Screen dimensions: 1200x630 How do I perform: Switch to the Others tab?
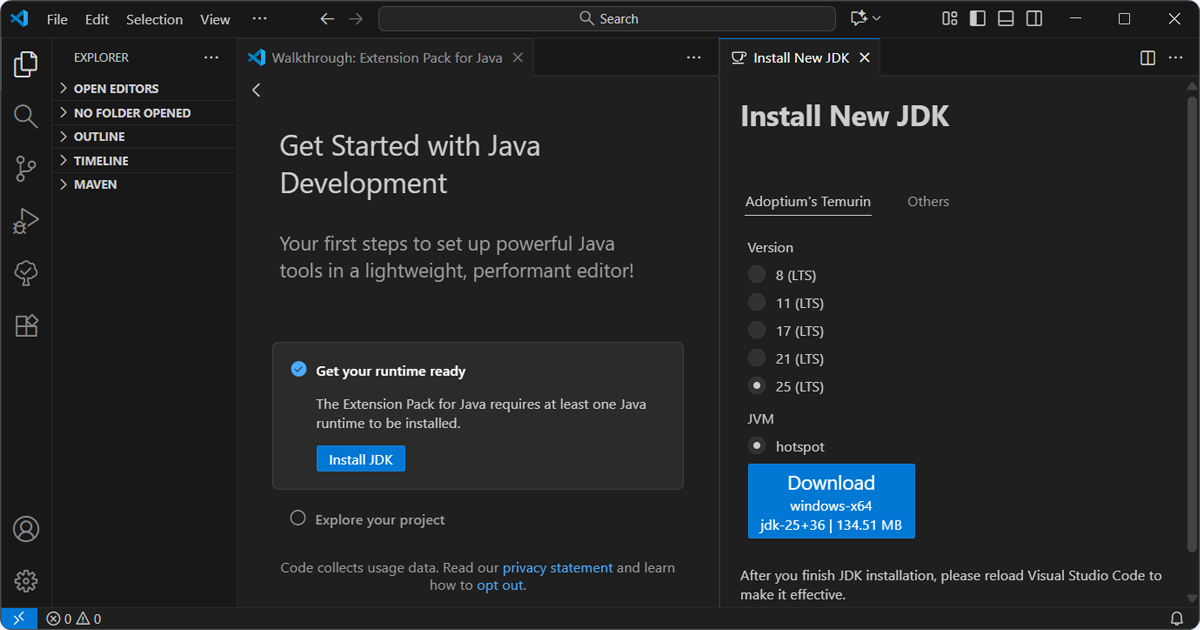tap(928, 202)
